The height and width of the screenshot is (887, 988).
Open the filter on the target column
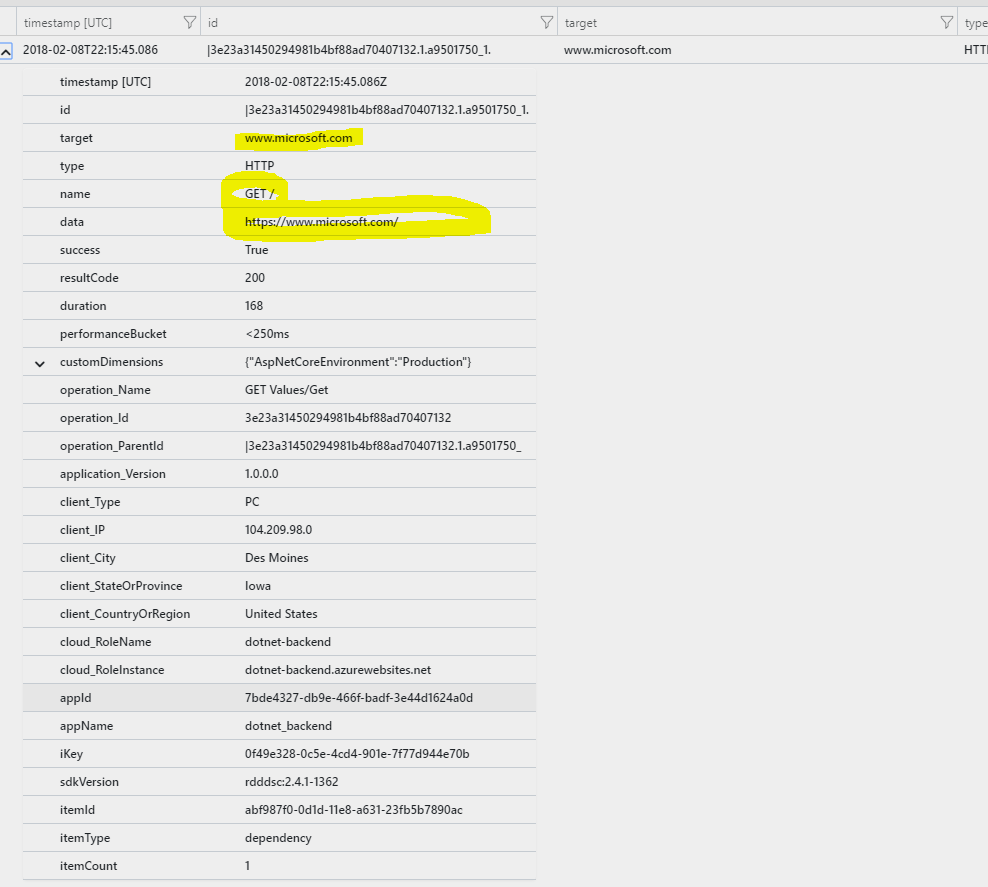point(946,21)
